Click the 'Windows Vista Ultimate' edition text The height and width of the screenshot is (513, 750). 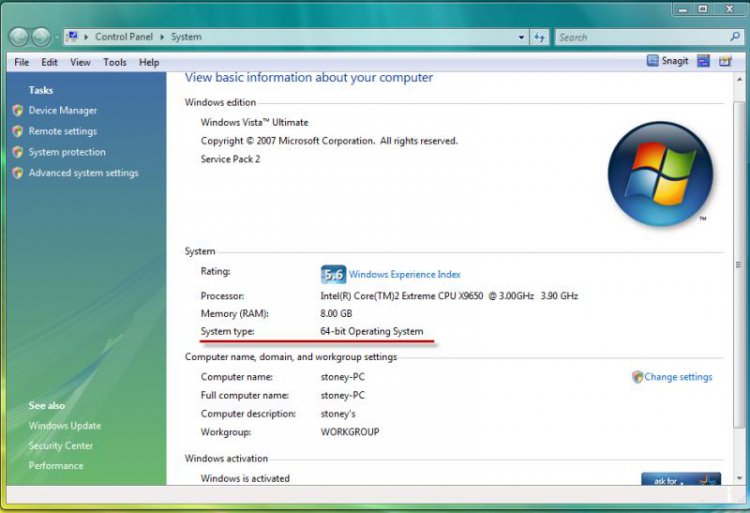pyautogui.click(x=254, y=122)
